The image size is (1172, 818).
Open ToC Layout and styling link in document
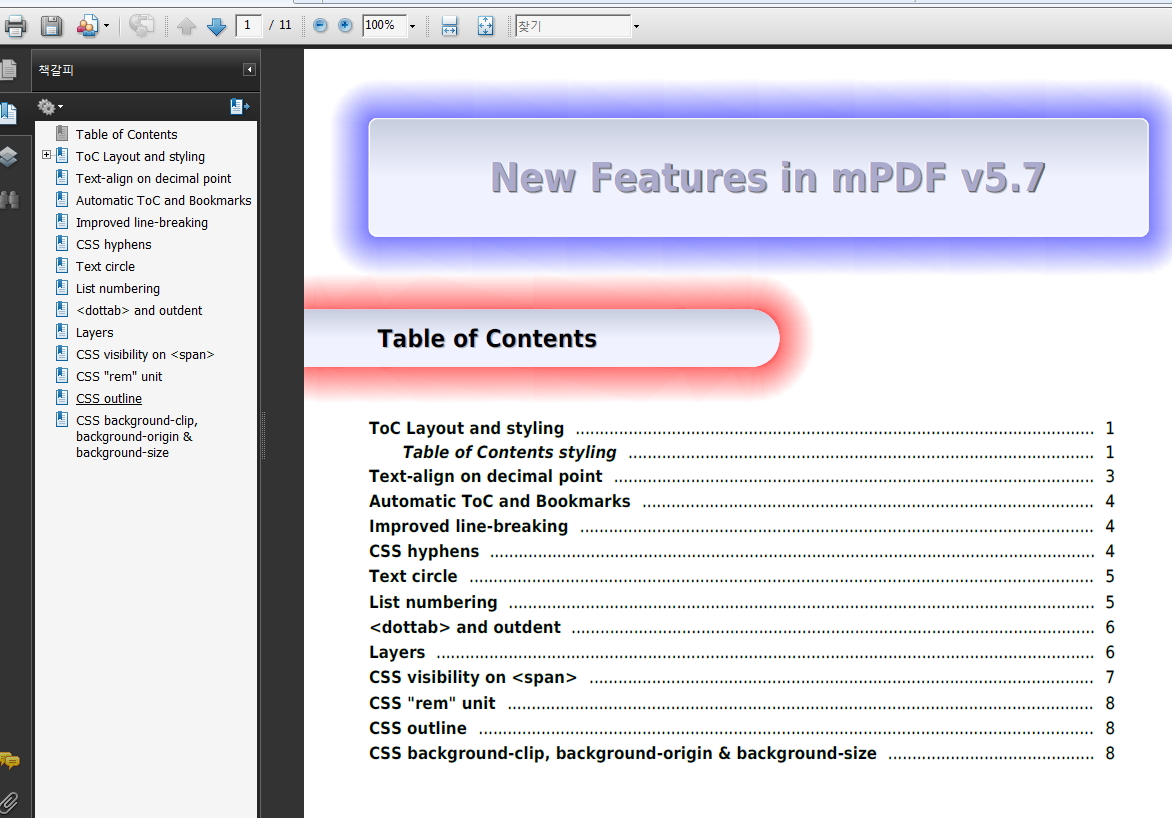pos(466,428)
